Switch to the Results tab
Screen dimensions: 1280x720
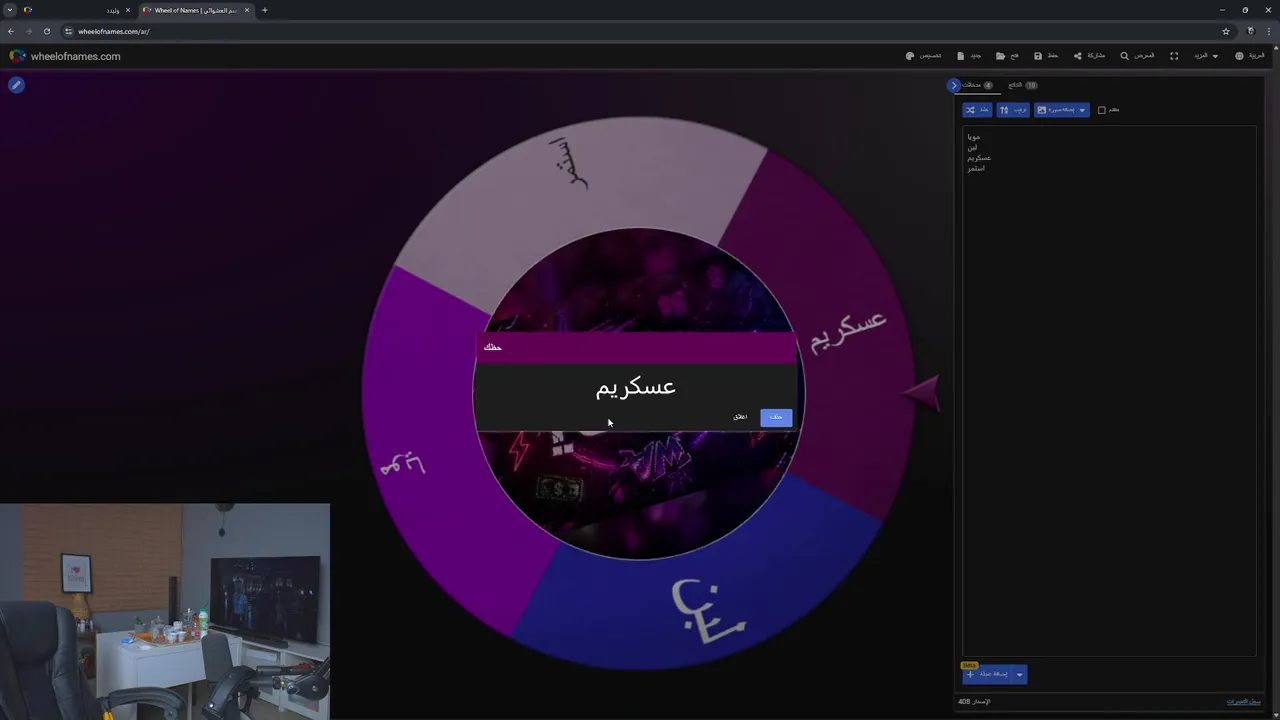coord(1022,85)
